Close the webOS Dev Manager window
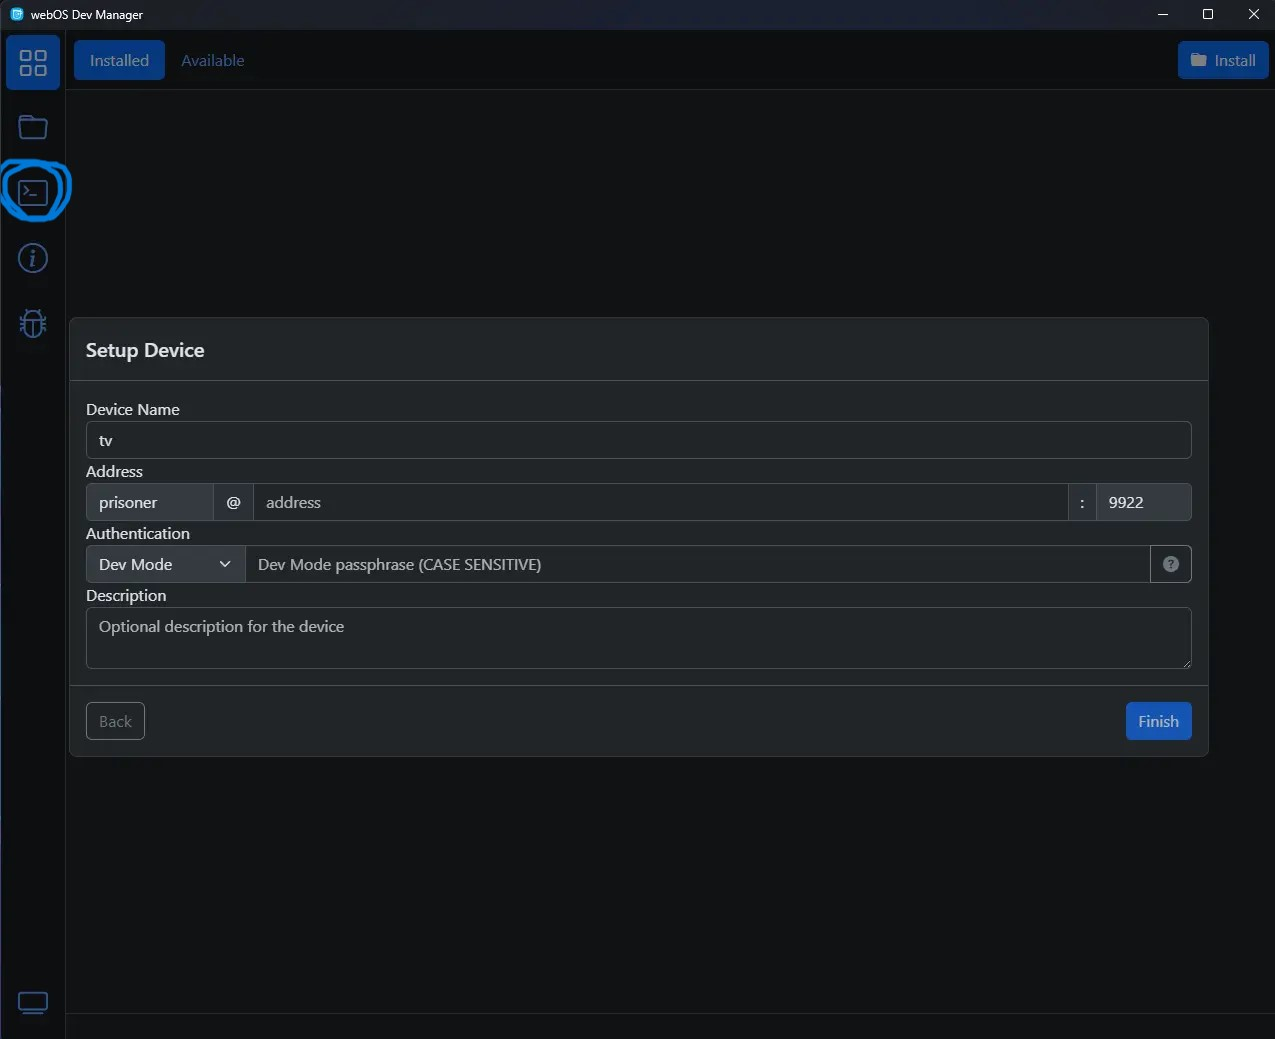Screen dimensions: 1275x1039 [1253, 14]
